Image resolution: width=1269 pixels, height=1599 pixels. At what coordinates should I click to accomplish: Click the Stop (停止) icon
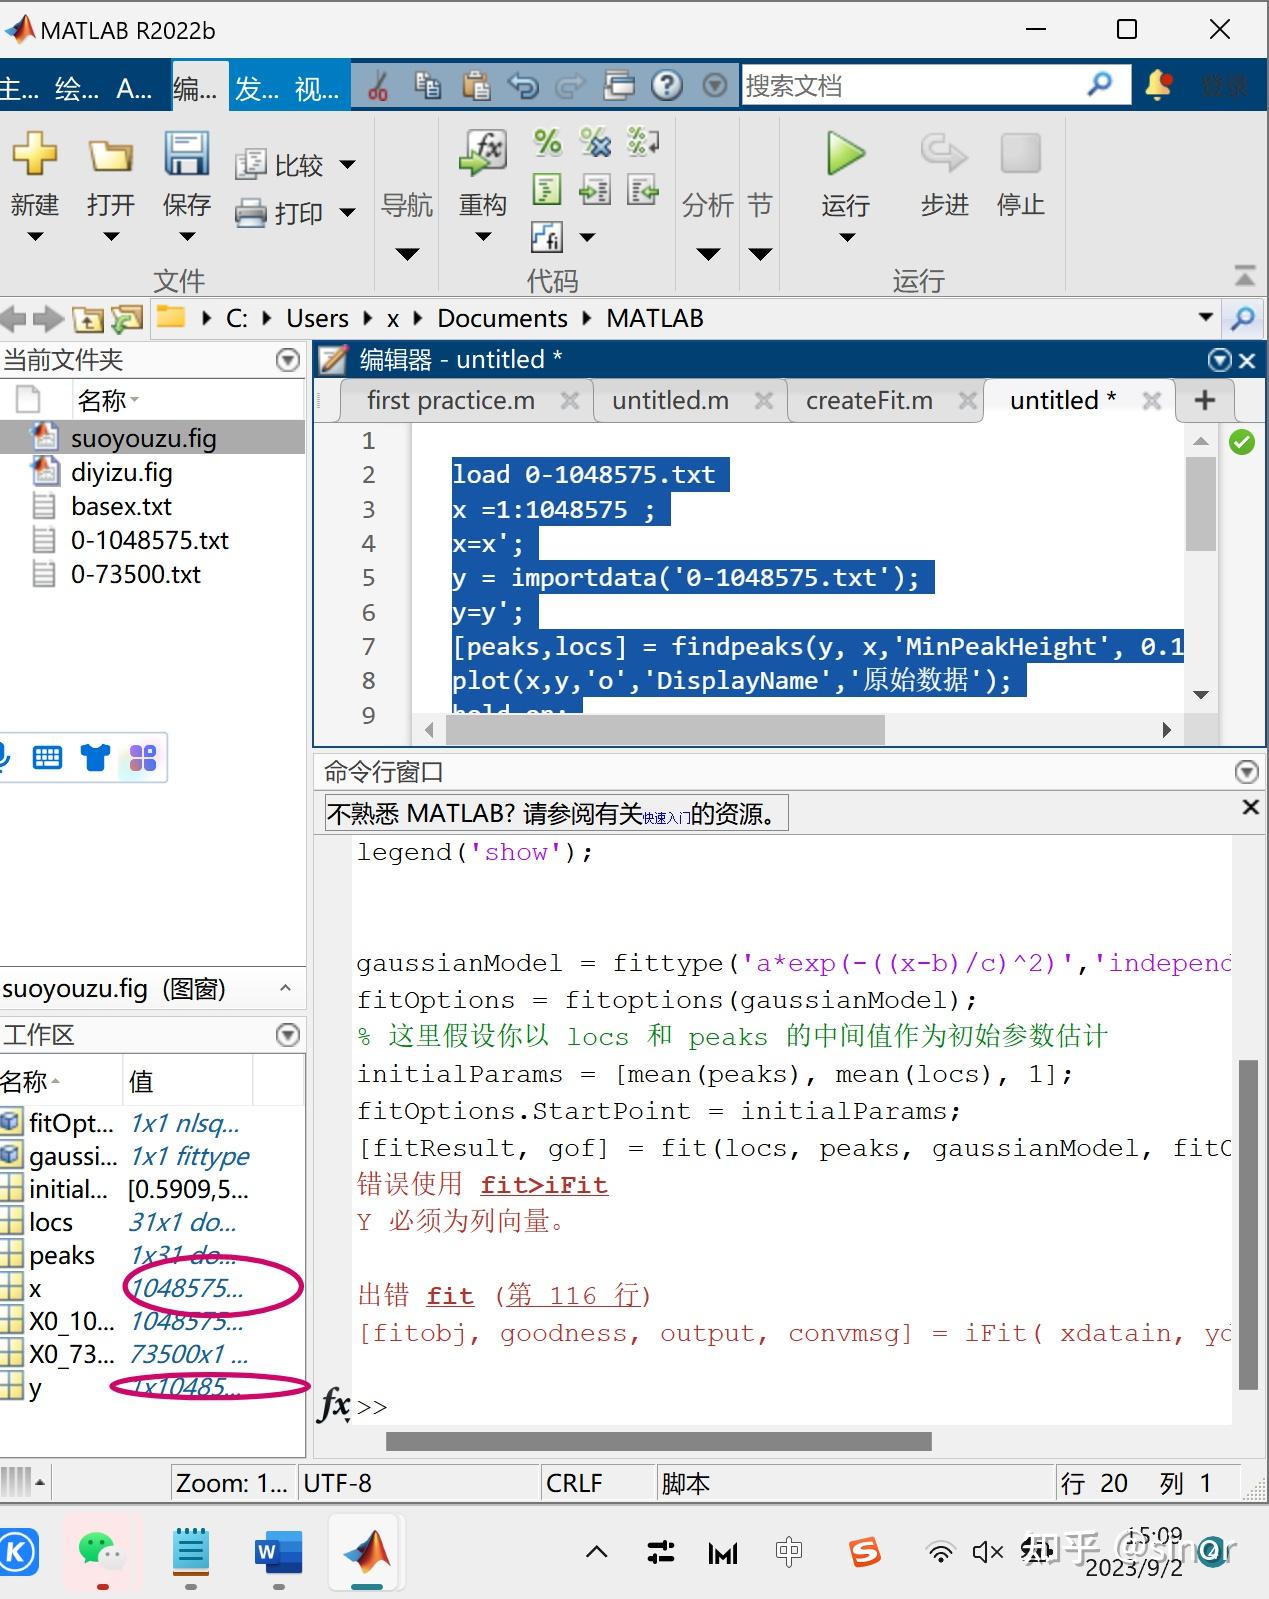[x=1020, y=154]
